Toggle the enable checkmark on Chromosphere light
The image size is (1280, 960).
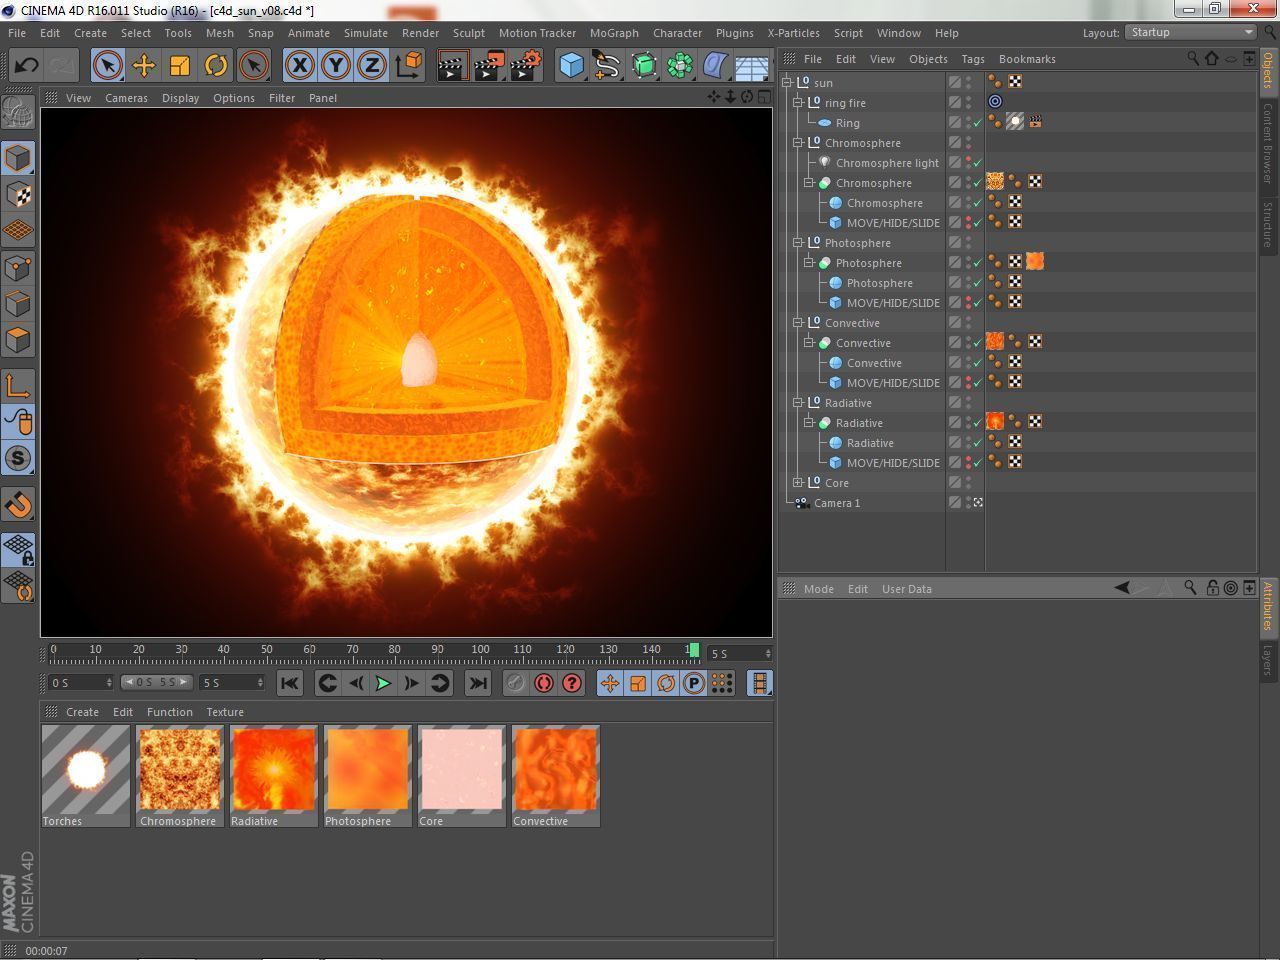click(978, 162)
